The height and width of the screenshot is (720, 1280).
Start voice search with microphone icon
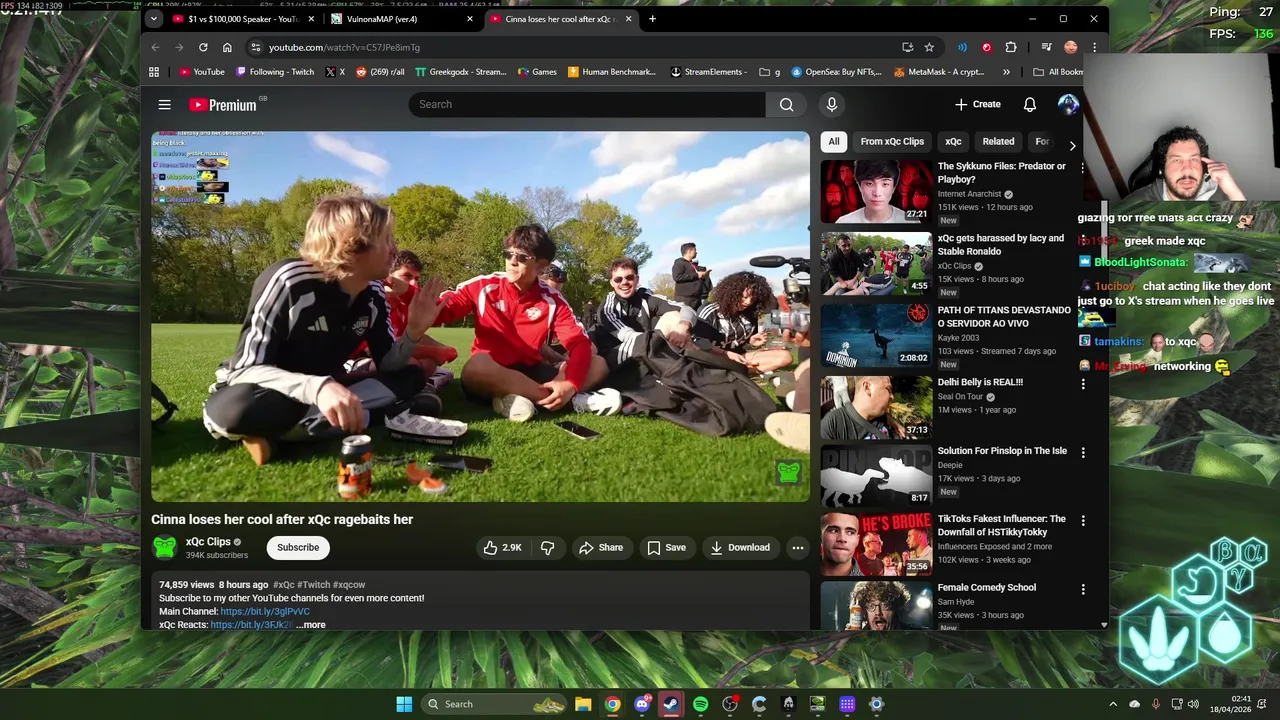point(831,104)
